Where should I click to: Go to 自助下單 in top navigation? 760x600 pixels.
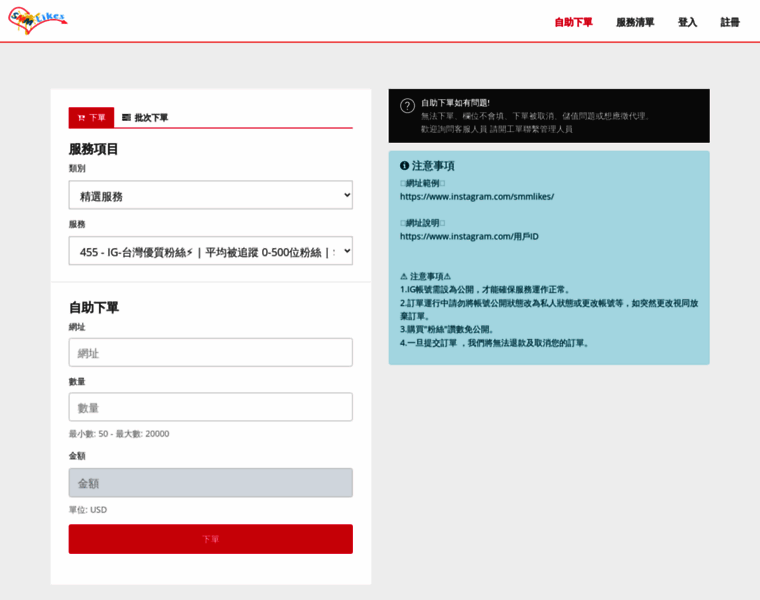573,22
